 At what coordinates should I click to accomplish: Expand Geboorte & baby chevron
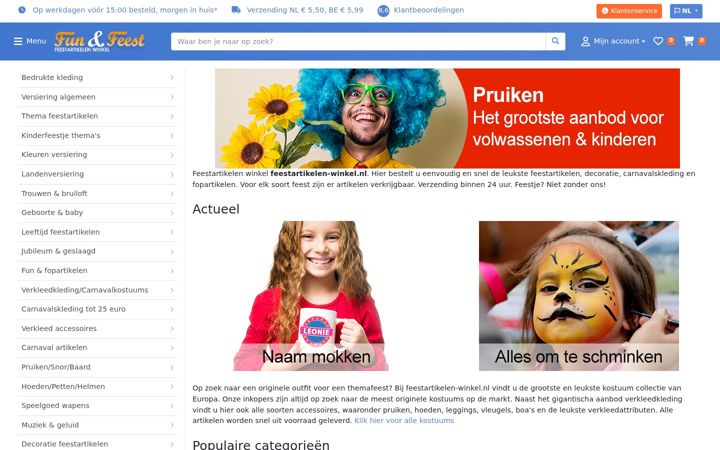coord(172,213)
